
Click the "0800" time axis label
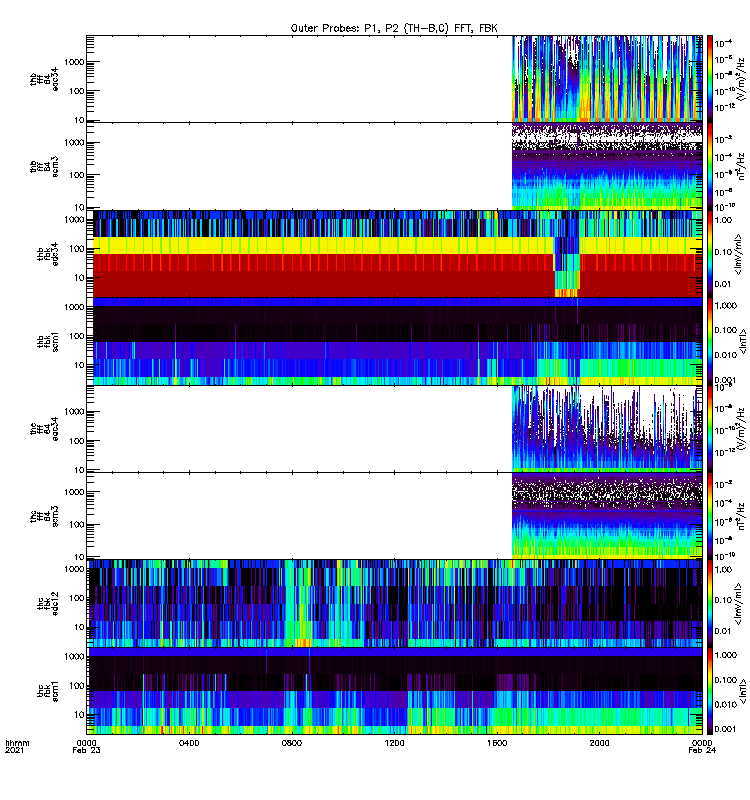point(291,743)
